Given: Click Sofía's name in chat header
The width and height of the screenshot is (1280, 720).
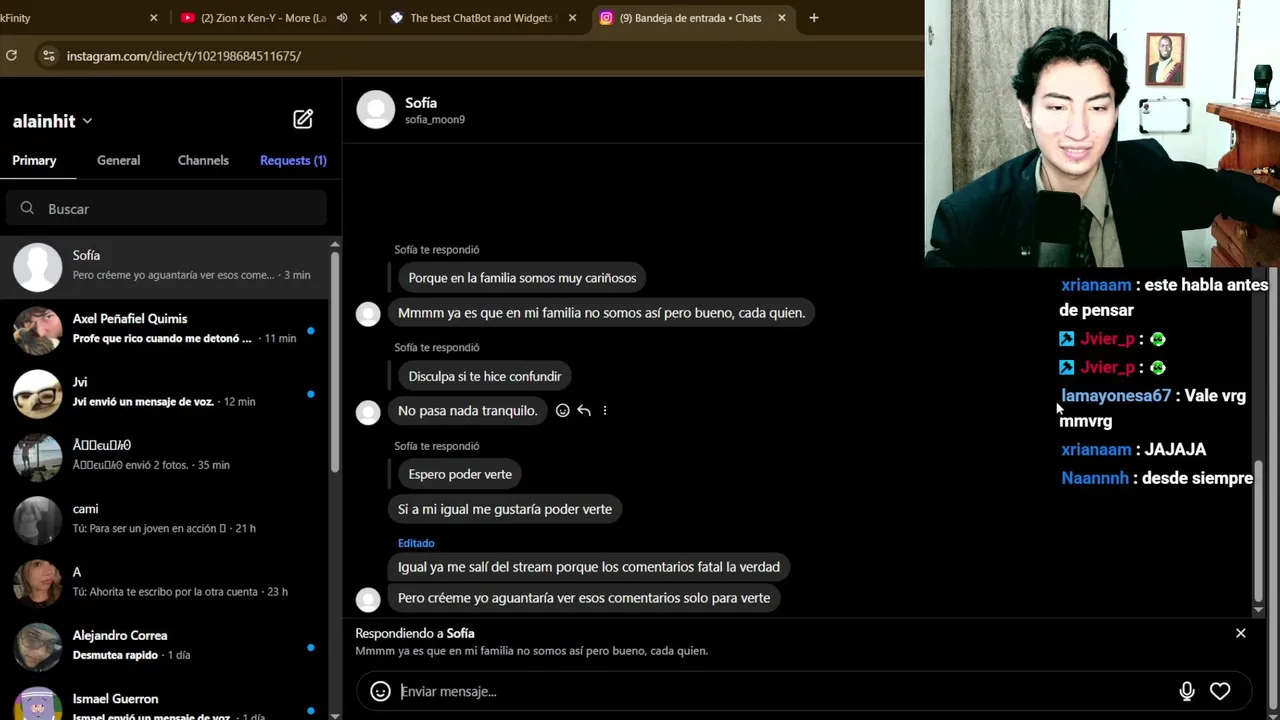Looking at the screenshot, I should point(421,103).
